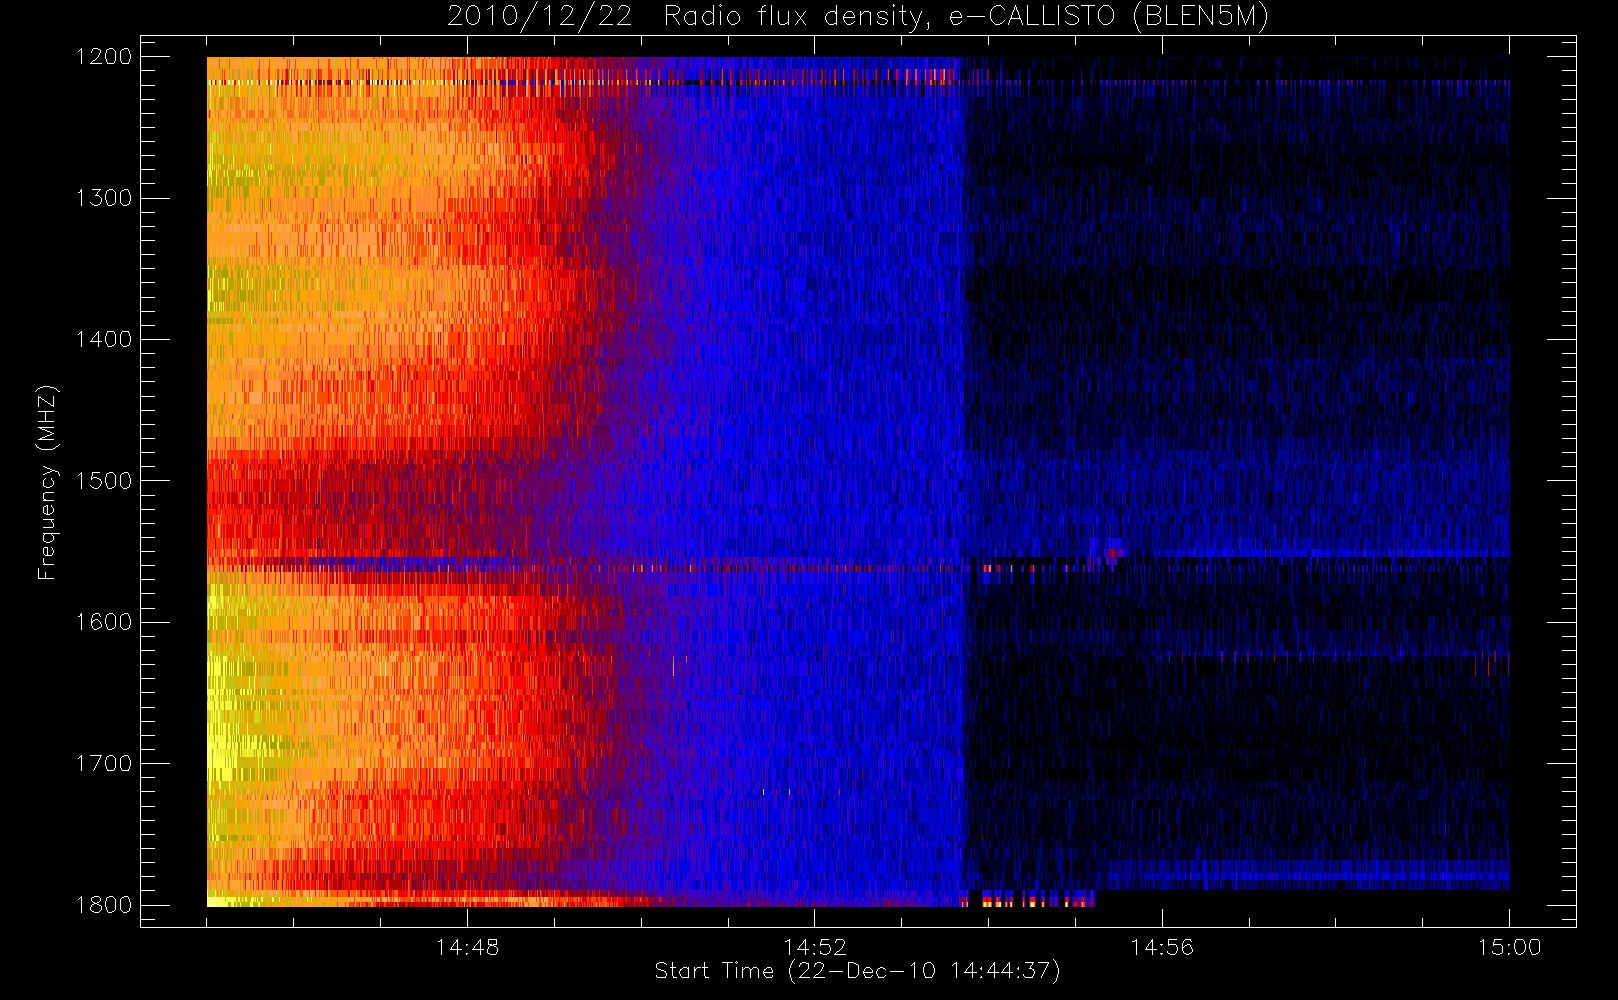
Task: Click the 1200 frequency tick label
Action: pos(104,57)
